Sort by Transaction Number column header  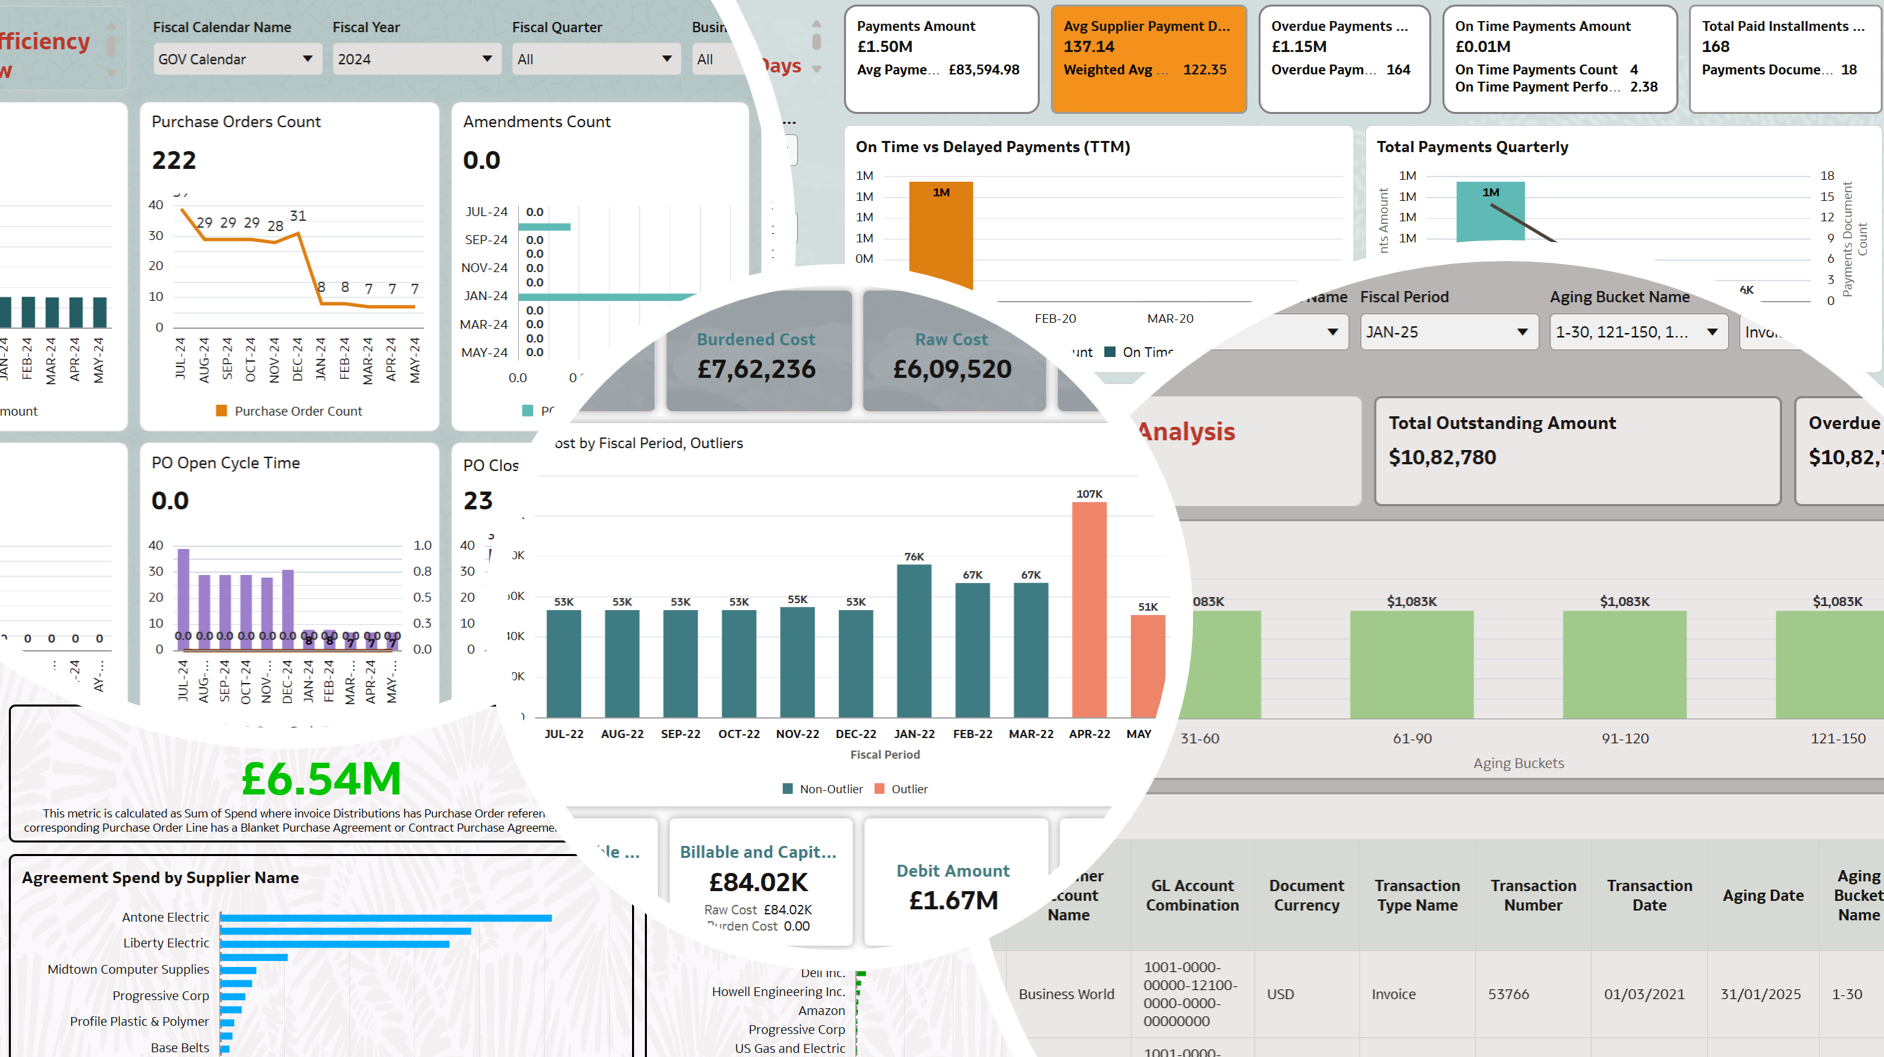(1533, 895)
